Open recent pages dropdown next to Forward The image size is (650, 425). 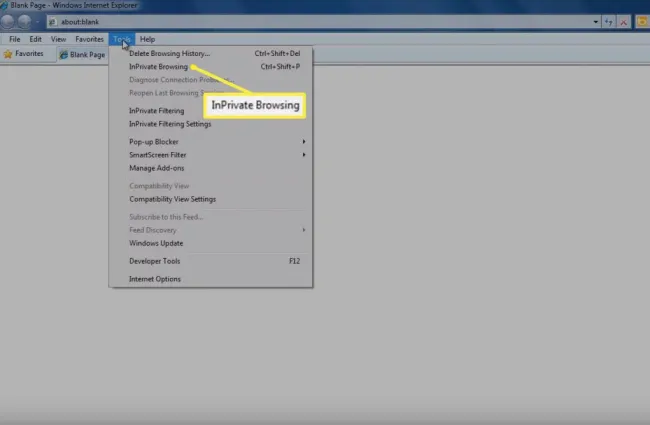[38, 22]
